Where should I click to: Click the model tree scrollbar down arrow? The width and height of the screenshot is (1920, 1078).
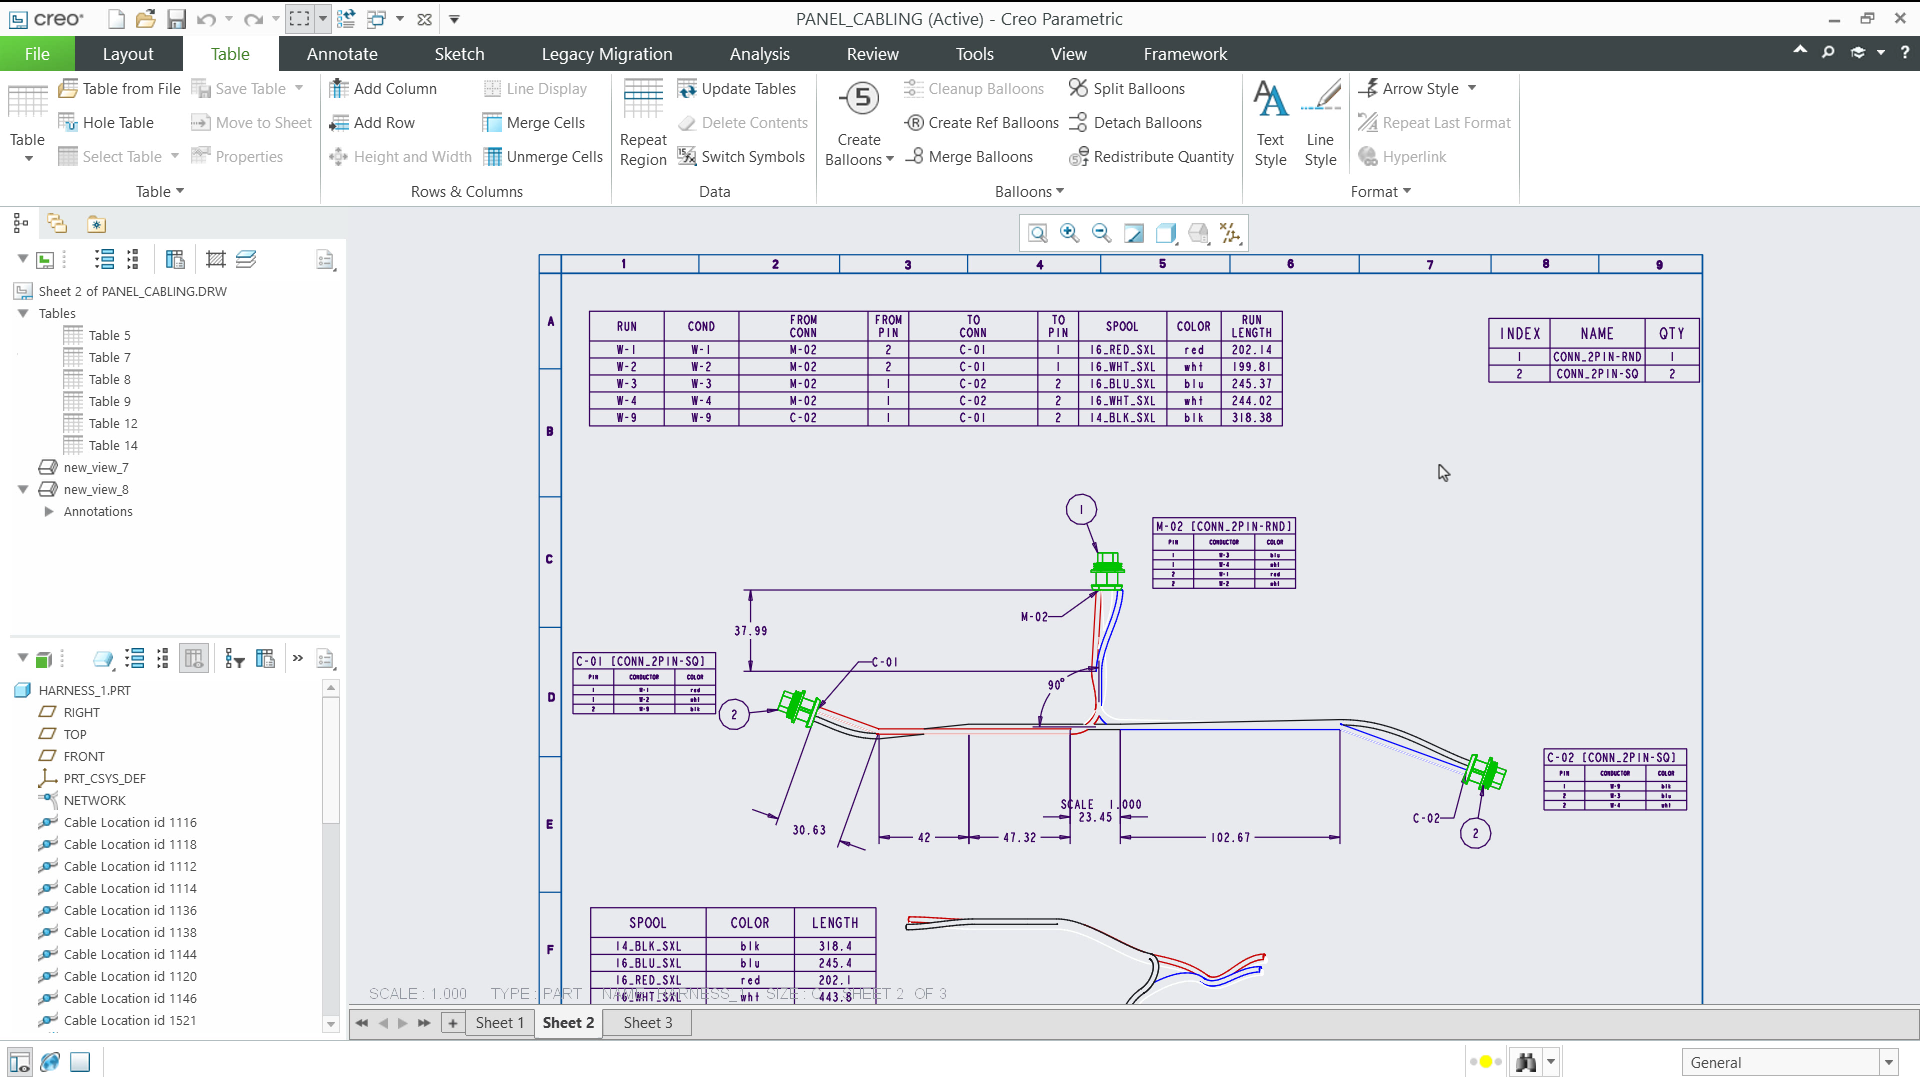[x=331, y=1023]
